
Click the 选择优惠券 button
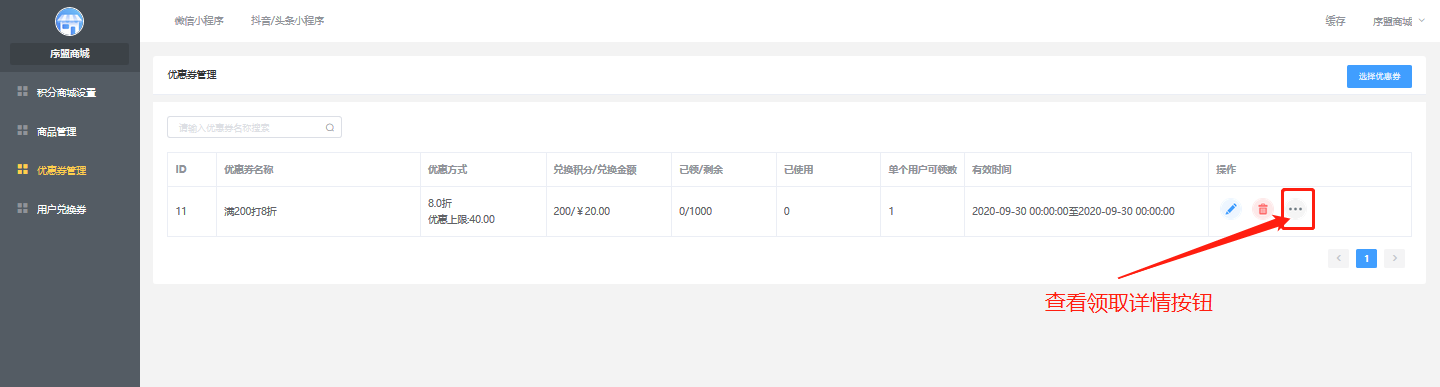[1379, 76]
